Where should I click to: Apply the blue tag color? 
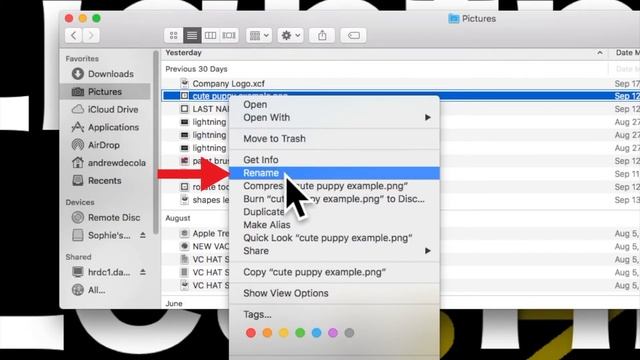(x=316, y=333)
